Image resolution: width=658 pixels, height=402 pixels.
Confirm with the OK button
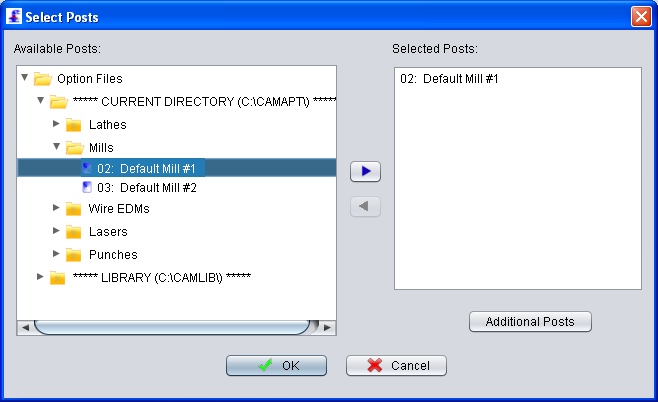tap(276, 365)
